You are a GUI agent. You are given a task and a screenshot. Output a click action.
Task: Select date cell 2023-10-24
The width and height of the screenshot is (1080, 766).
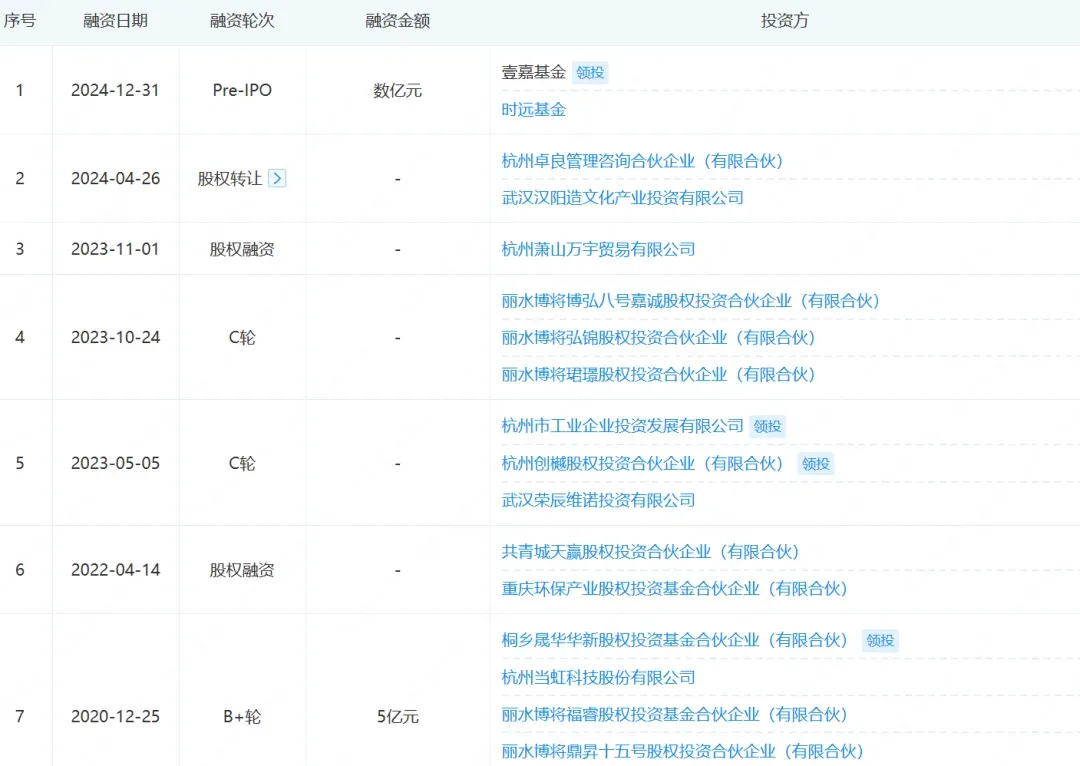coord(116,338)
